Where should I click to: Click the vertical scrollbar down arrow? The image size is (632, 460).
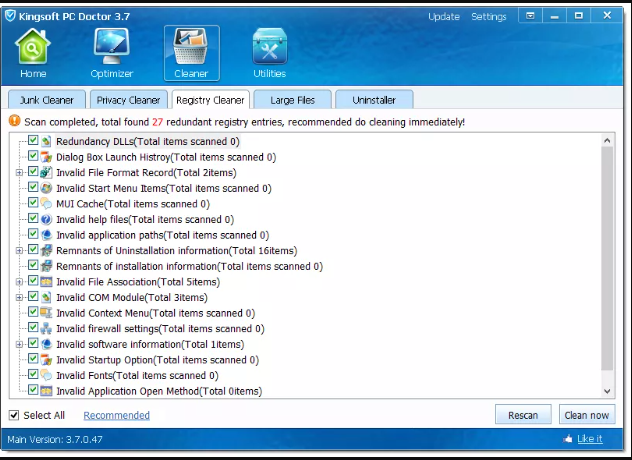pyautogui.click(x=607, y=391)
